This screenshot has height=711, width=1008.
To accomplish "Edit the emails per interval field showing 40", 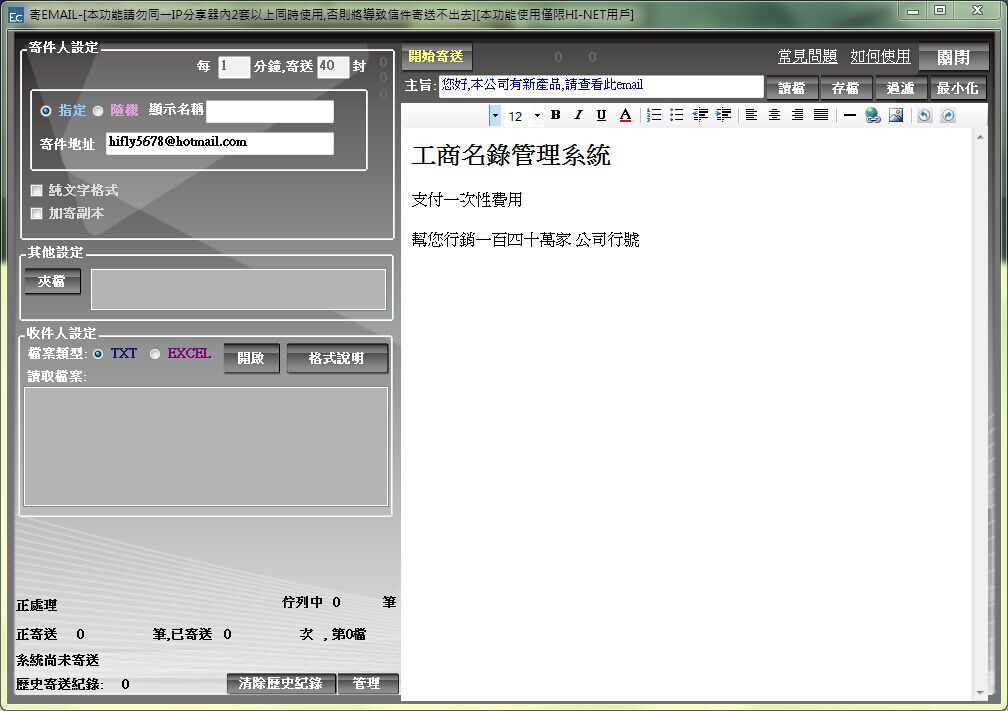I will [333, 67].
